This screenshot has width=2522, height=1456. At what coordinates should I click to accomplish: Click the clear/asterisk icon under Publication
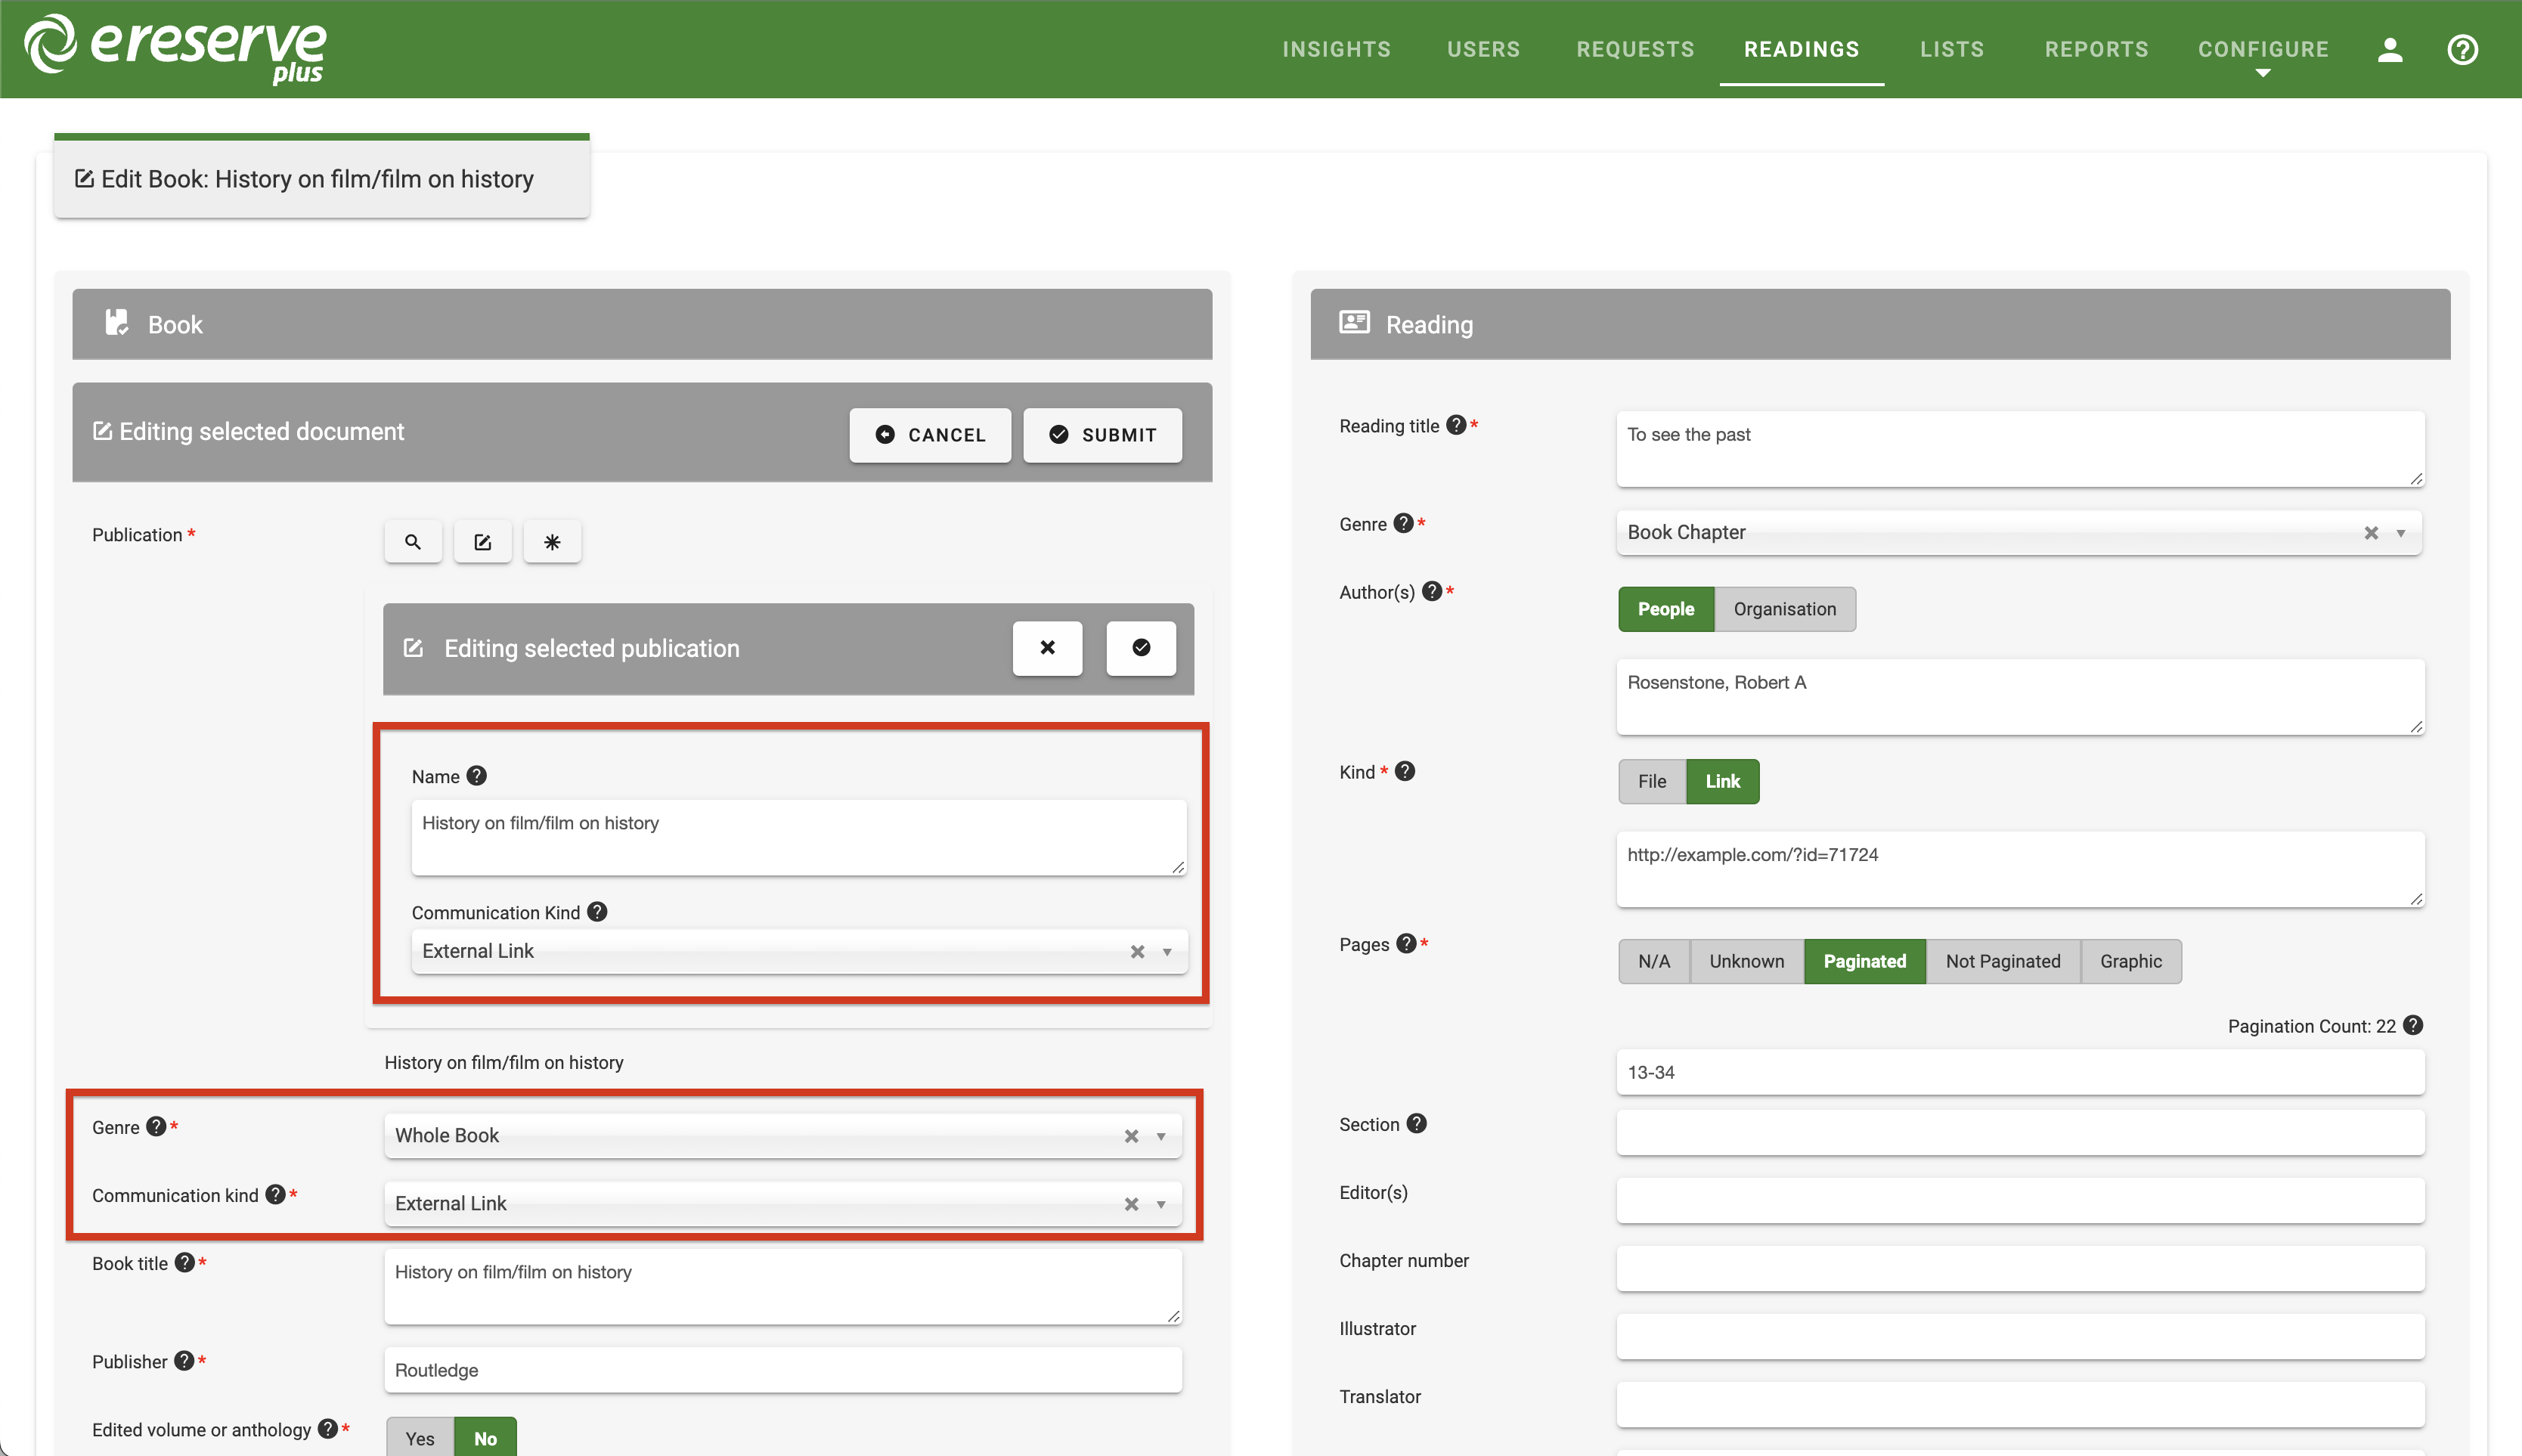551,541
